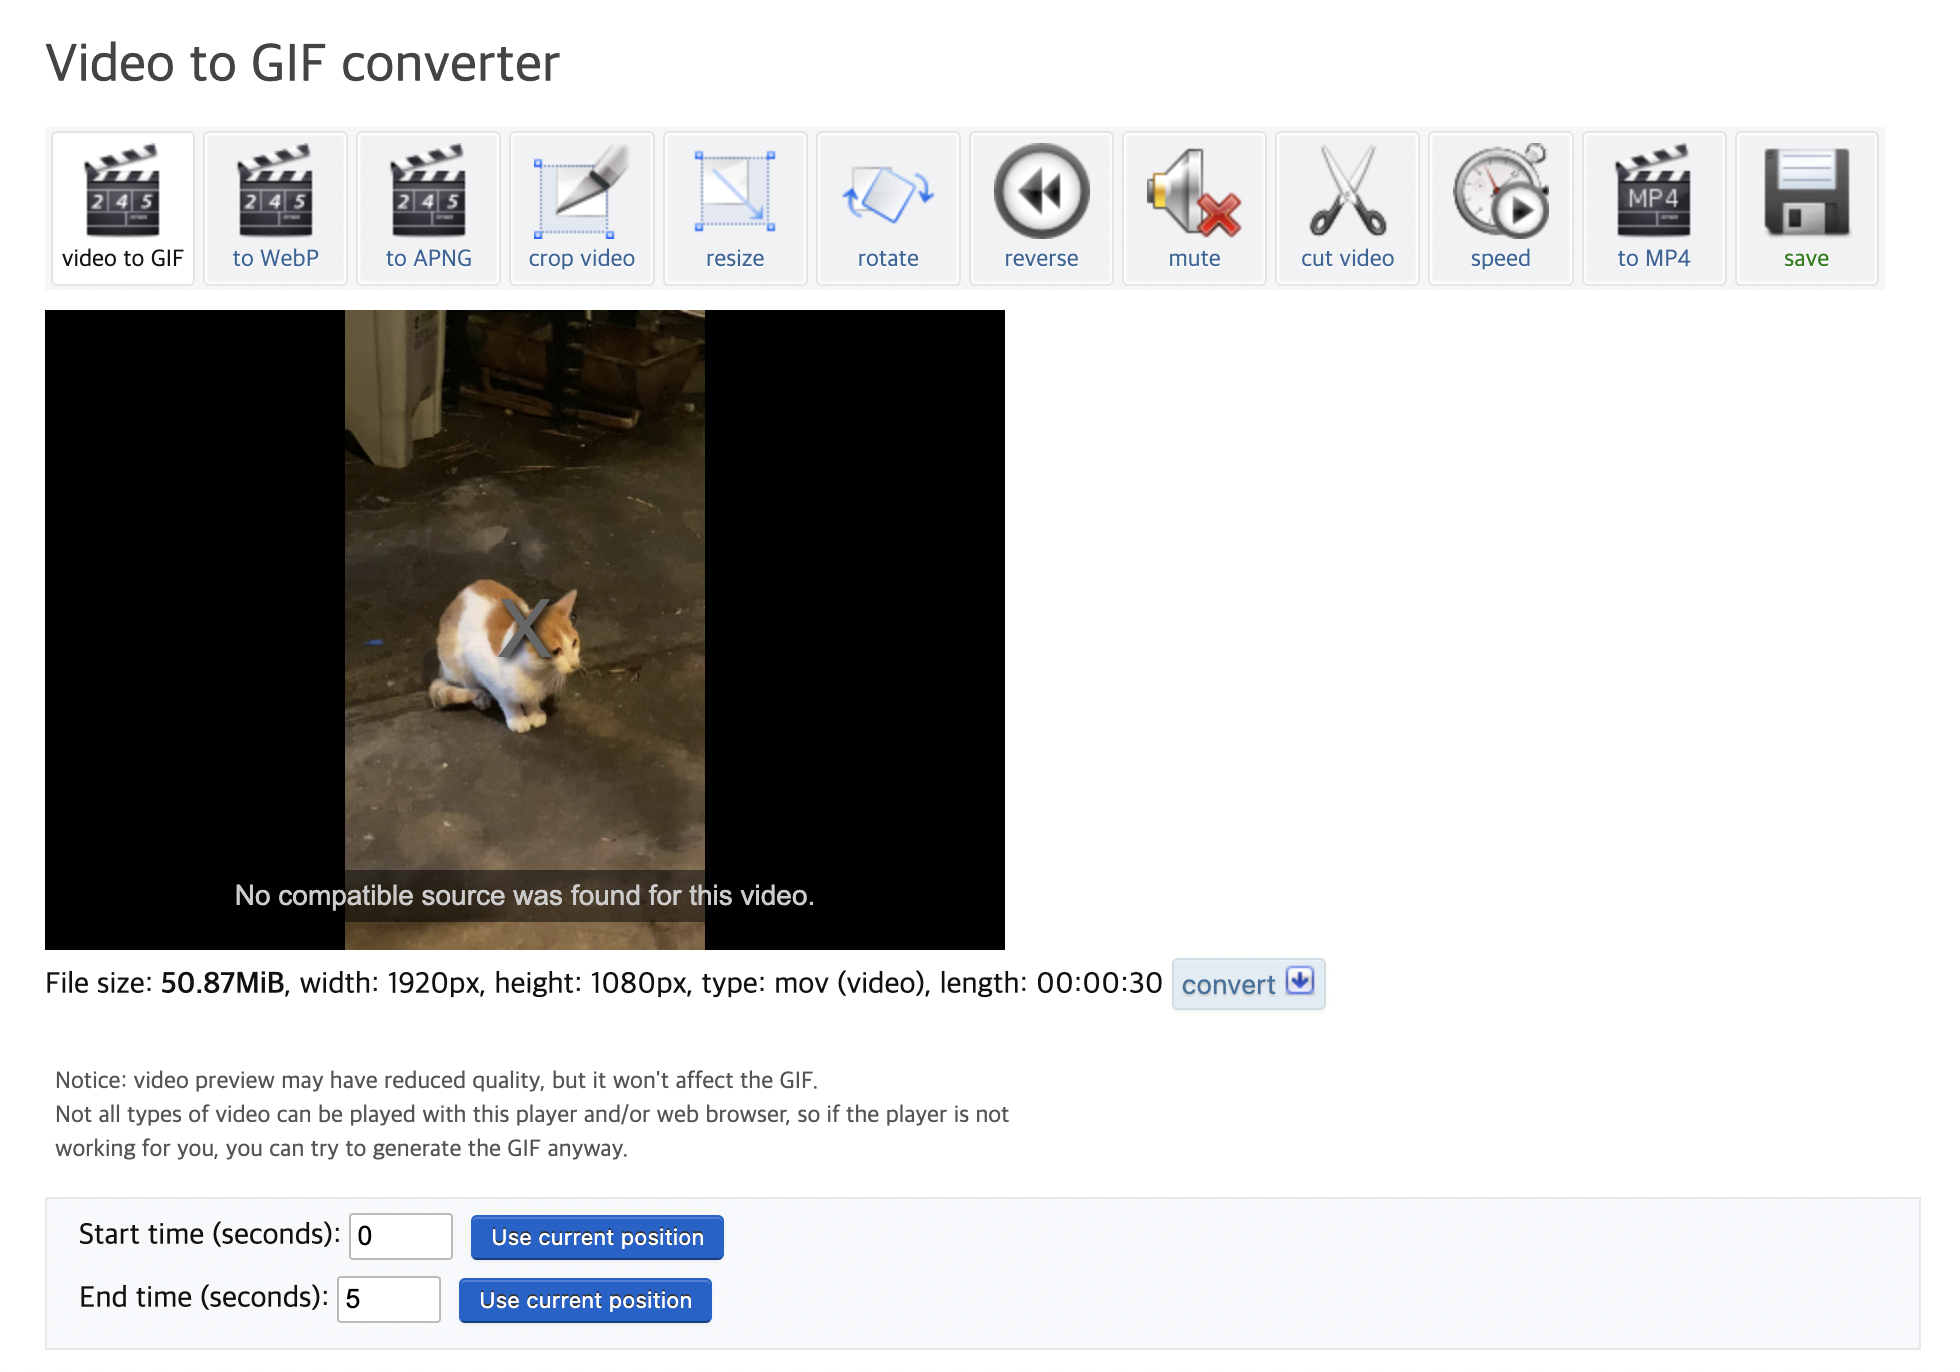Use current position for start time

point(597,1237)
